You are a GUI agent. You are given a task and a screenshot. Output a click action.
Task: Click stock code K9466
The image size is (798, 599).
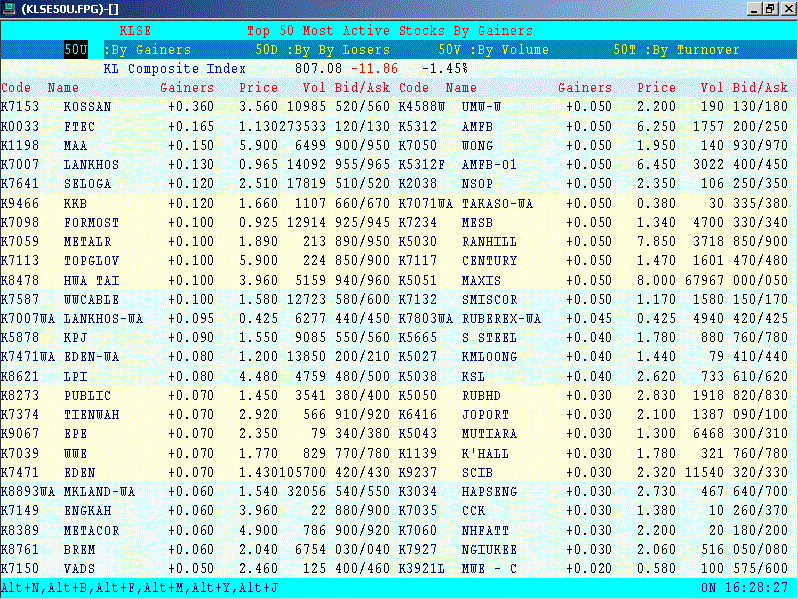[20, 204]
